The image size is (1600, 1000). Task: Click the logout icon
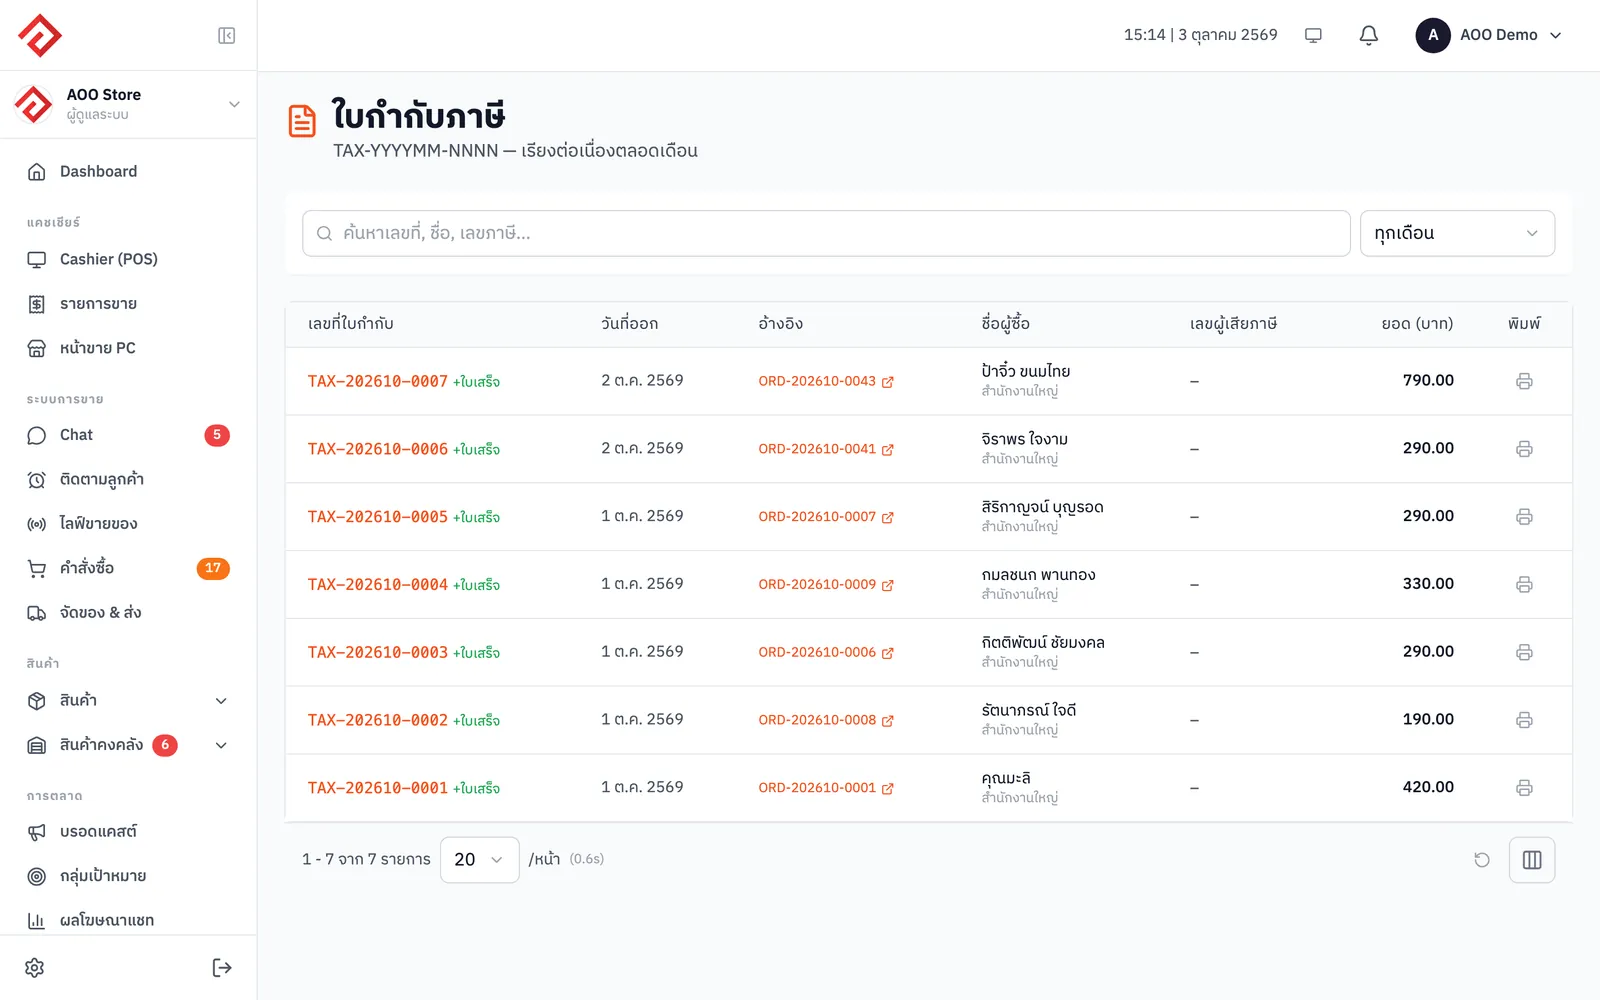click(222, 968)
